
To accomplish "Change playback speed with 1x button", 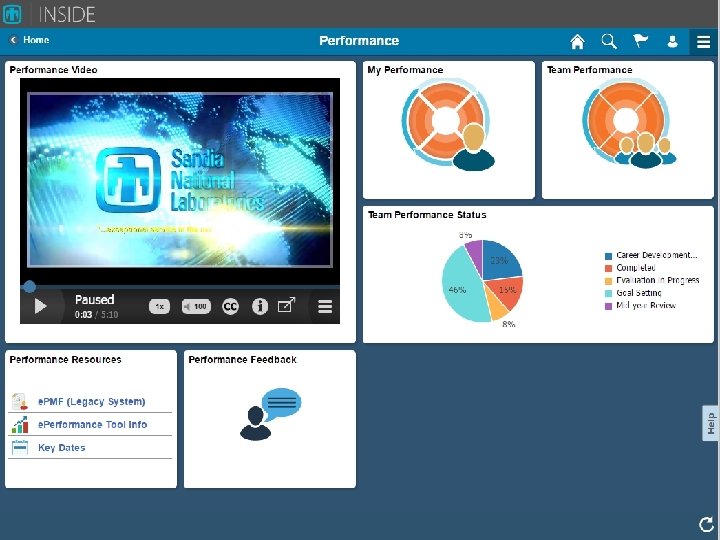I will tap(159, 306).
